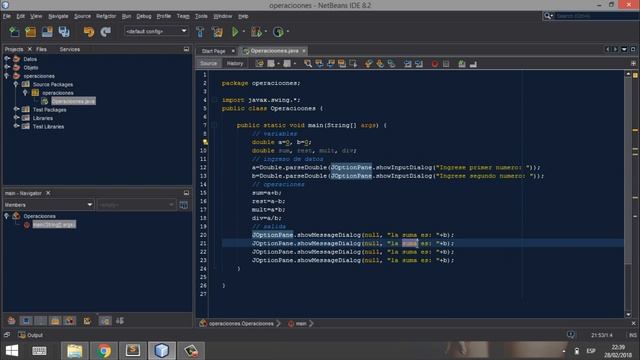Screen dimensions: 640x360
Task: Open the Members dropdown in Navigator
Action: click(49, 204)
